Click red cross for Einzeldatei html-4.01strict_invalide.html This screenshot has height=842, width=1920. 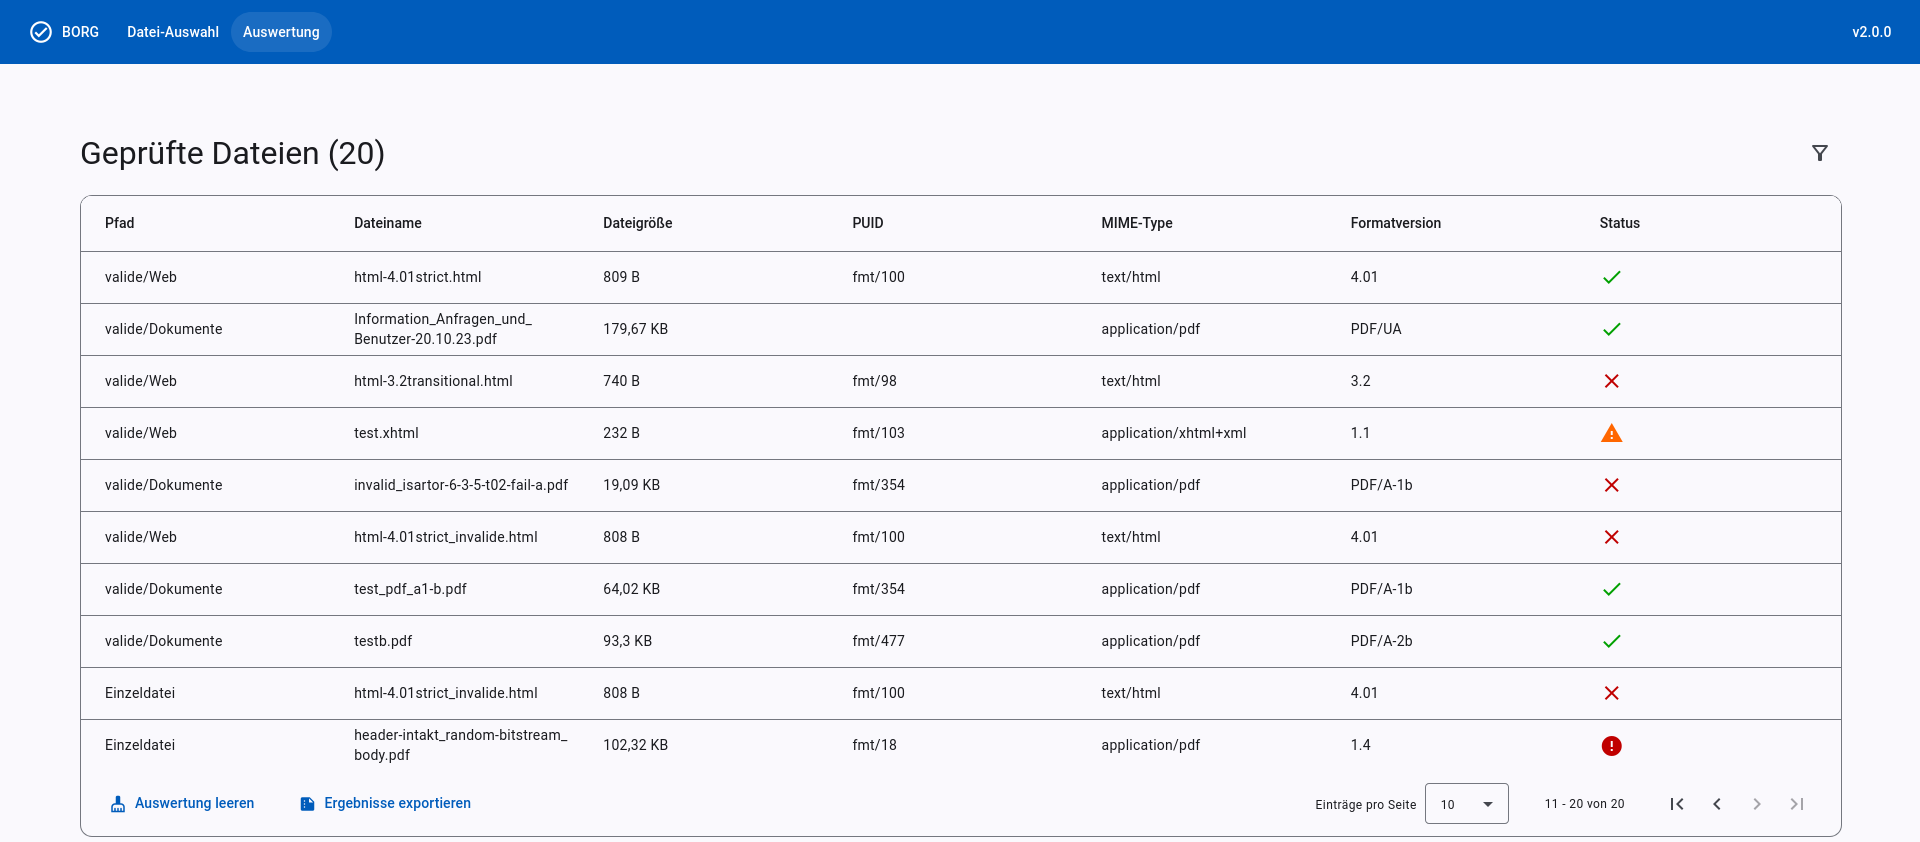click(x=1611, y=693)
